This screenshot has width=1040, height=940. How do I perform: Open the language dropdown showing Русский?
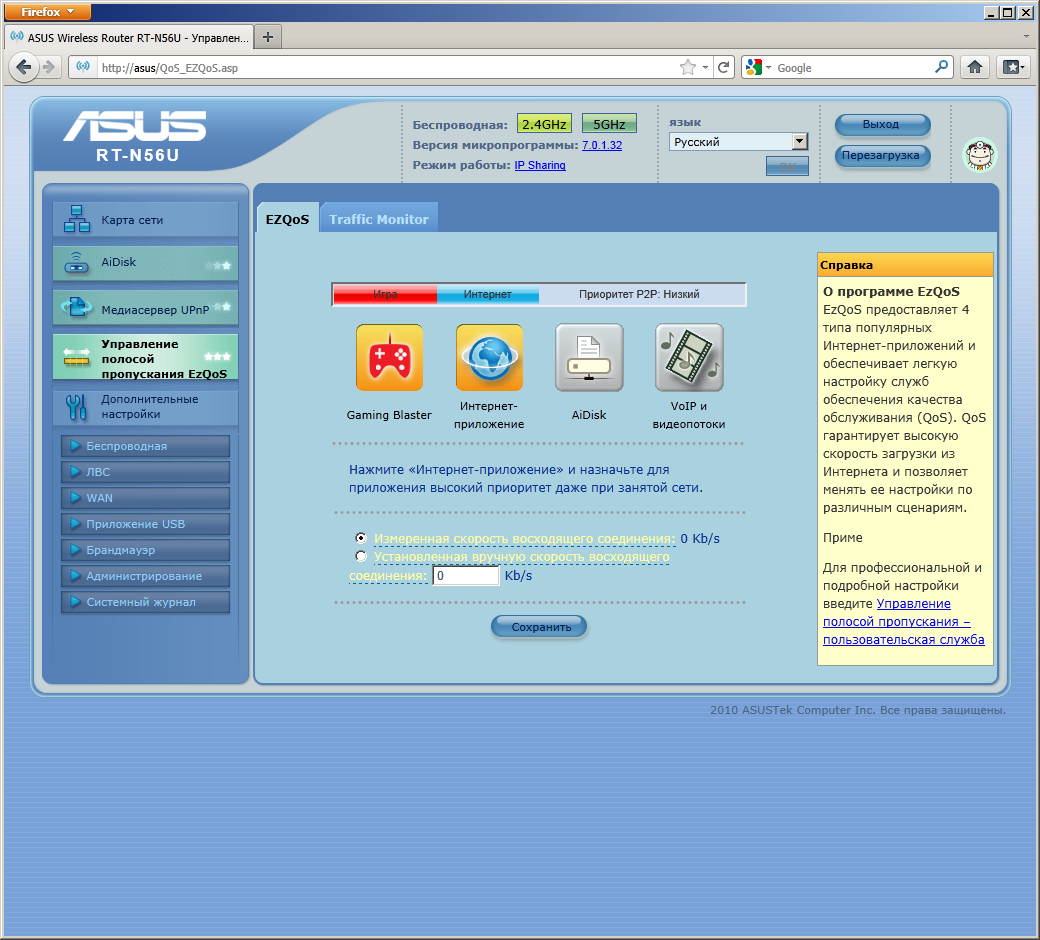[x=738, y=141]
